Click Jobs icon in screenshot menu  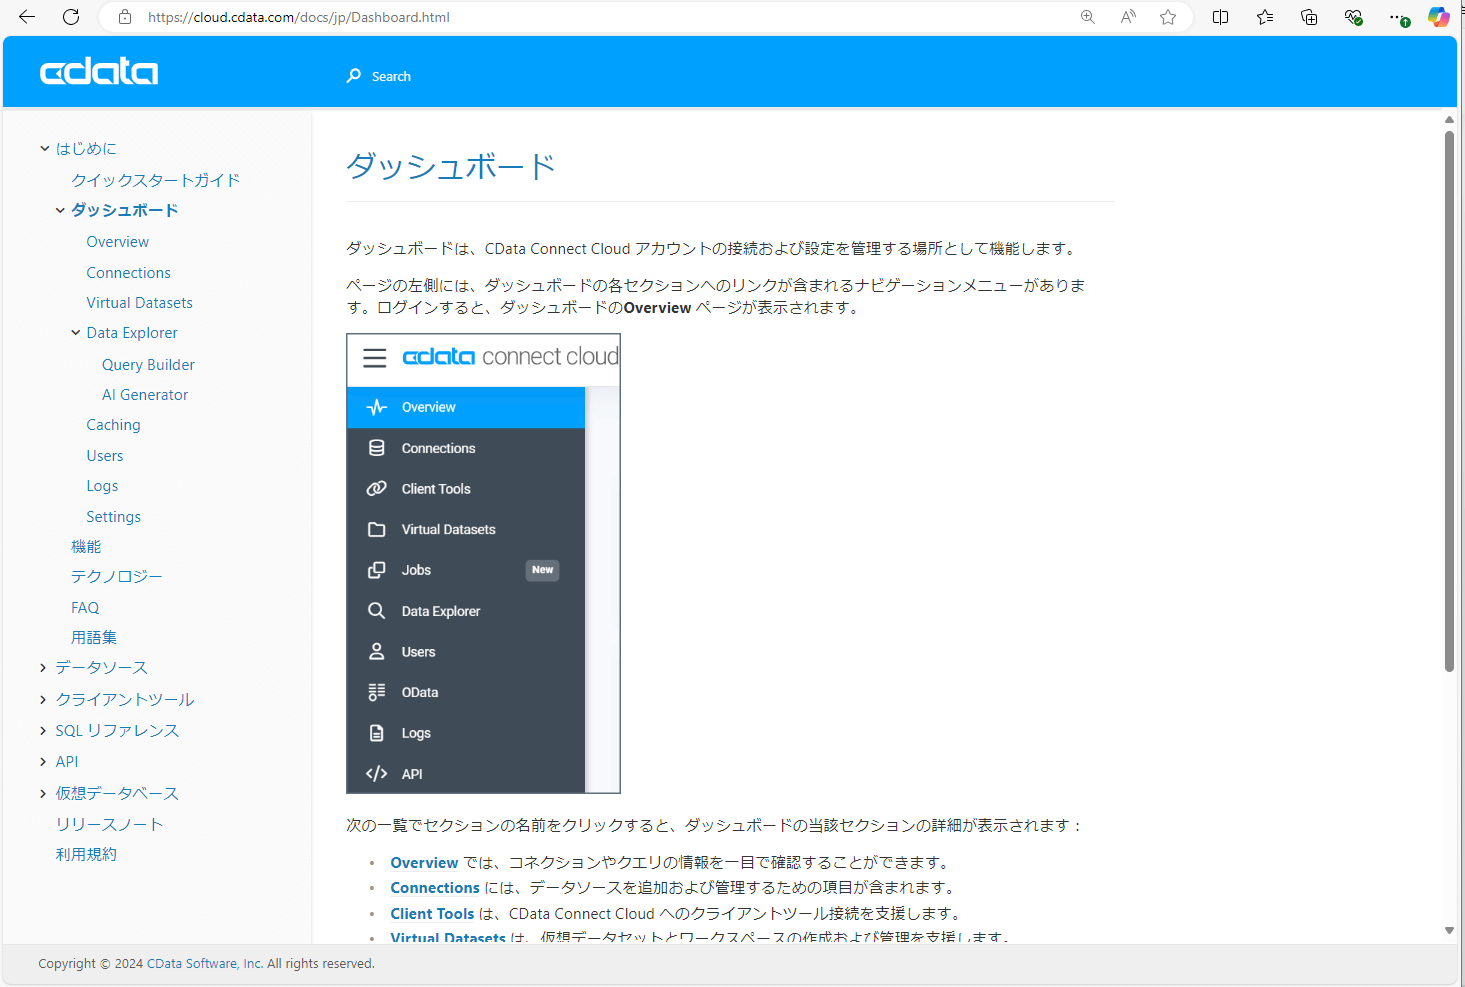tap(377, 570)
